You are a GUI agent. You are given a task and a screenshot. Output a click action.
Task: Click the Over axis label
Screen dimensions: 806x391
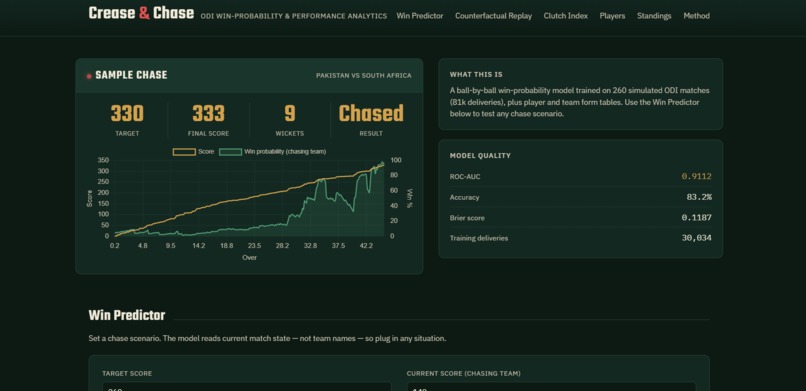tap(249, 257)
